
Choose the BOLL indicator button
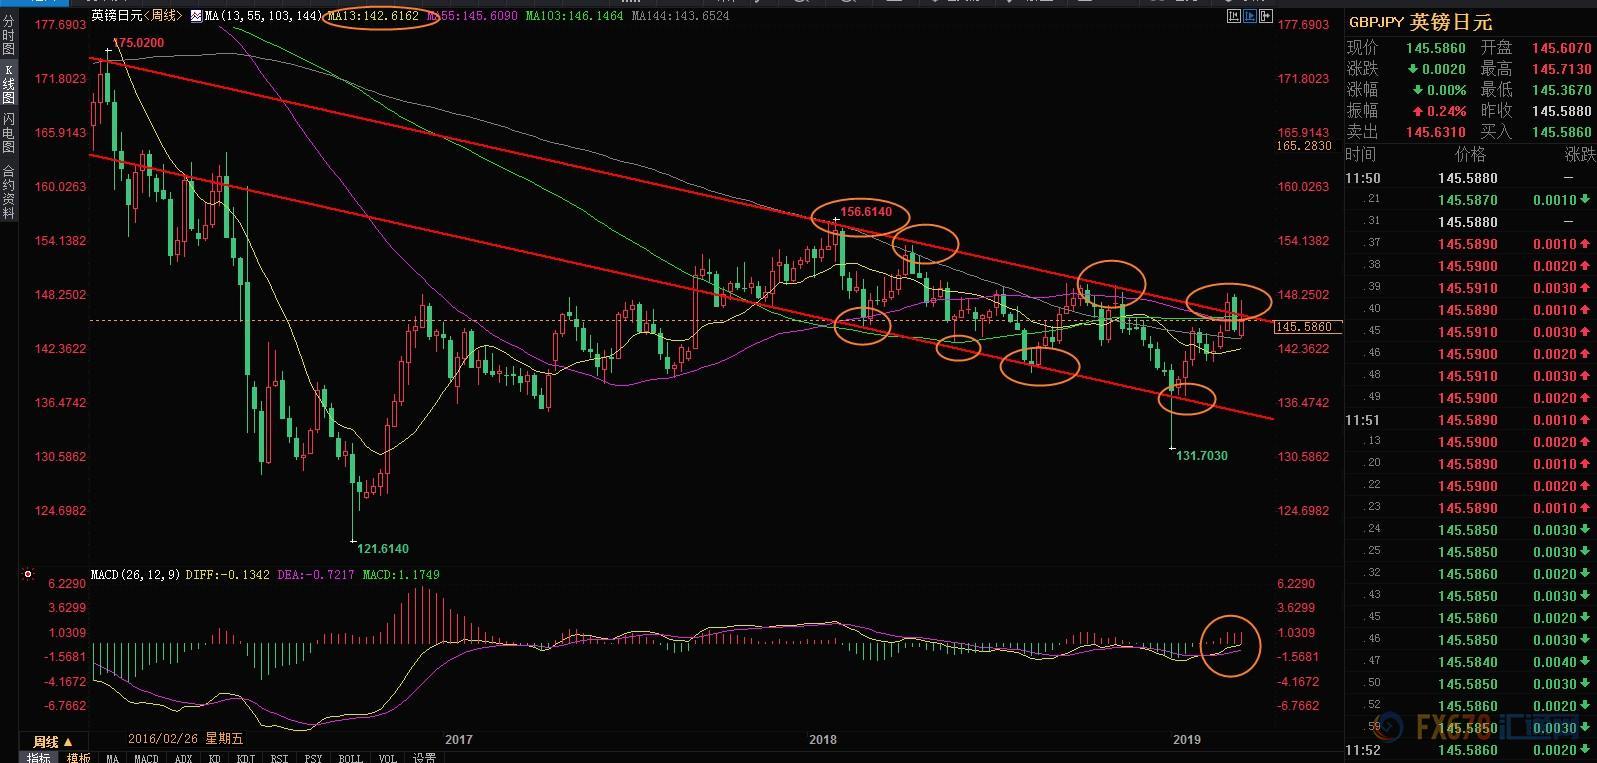pyautogui.click(x=350, y=758)
